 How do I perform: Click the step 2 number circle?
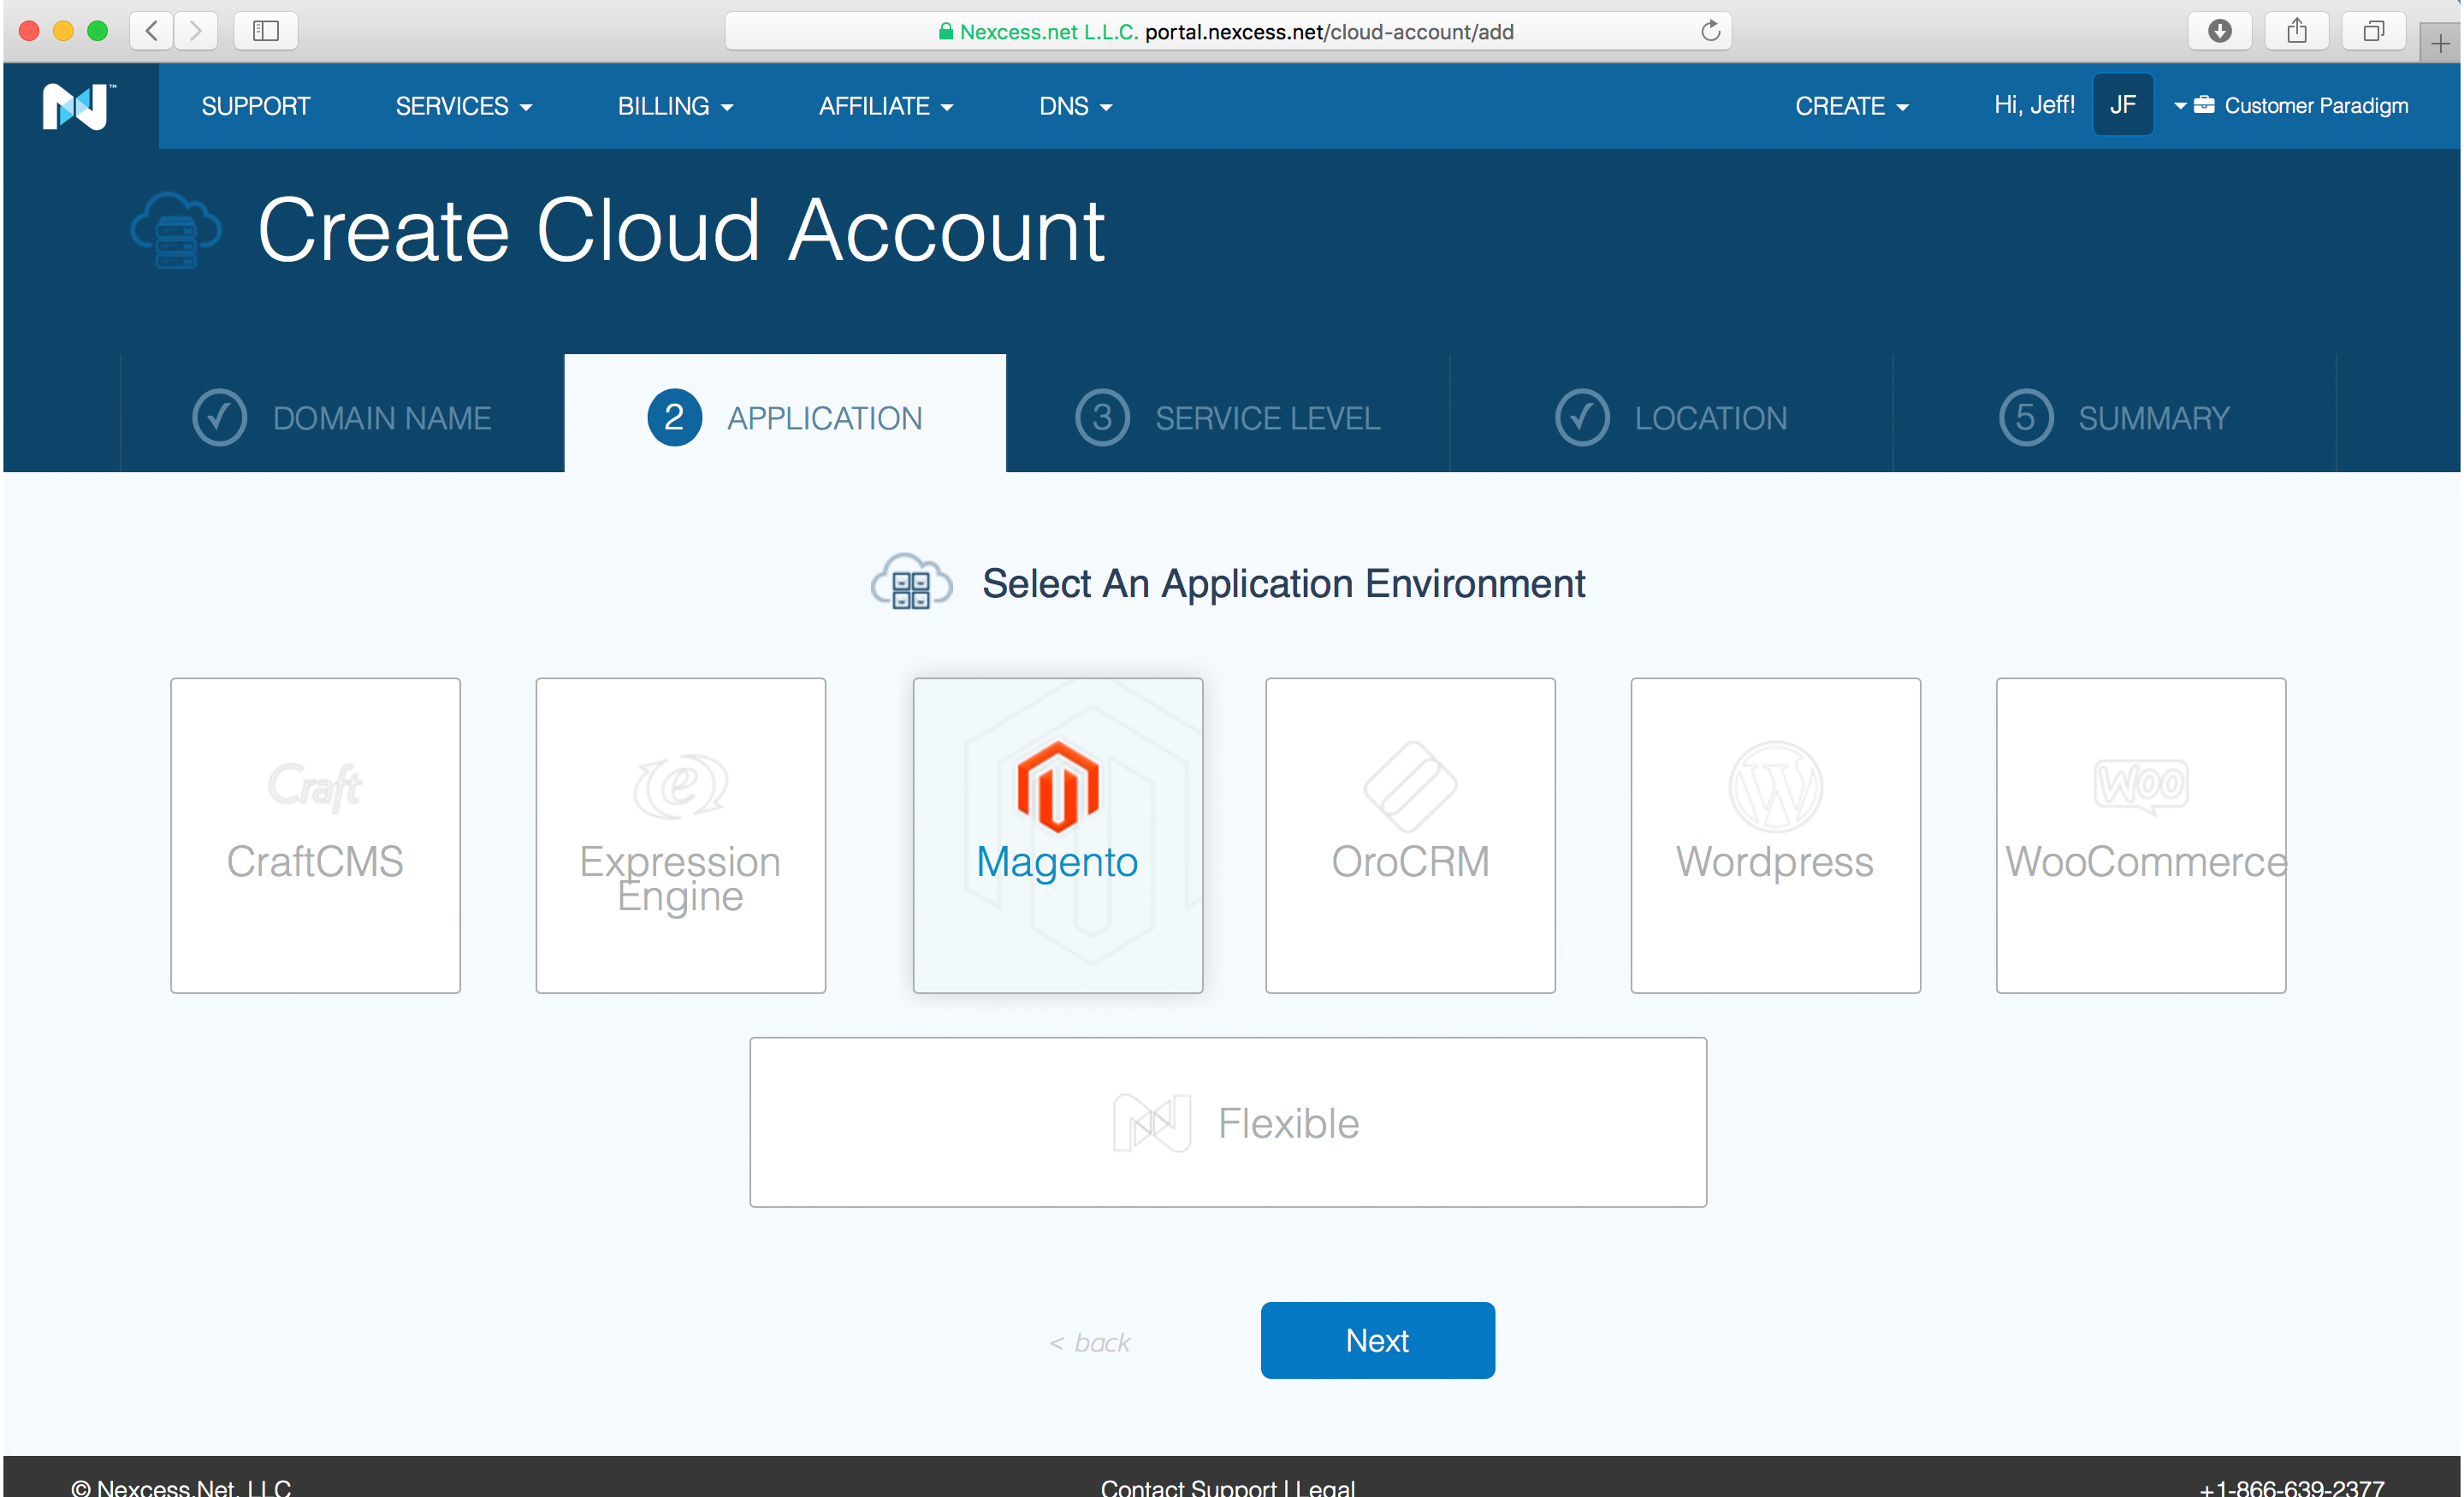(x=674, y=417)
